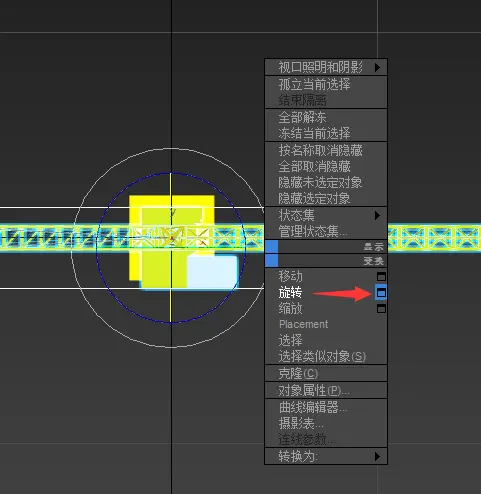Open 曲线编辑器... from the menu
This screenshot has width=481, height=494.
[x=313, y=407]
